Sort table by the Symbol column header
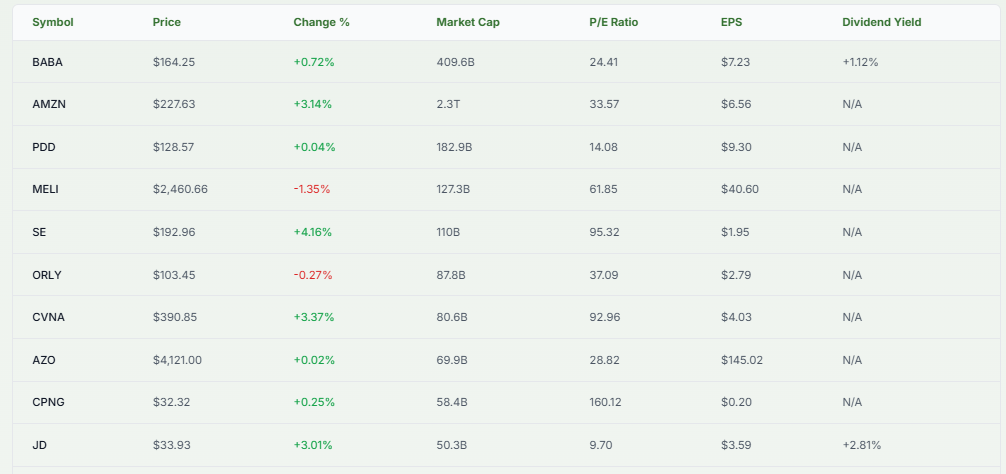This screenshot has width=1006, height=474. (53, 22)
